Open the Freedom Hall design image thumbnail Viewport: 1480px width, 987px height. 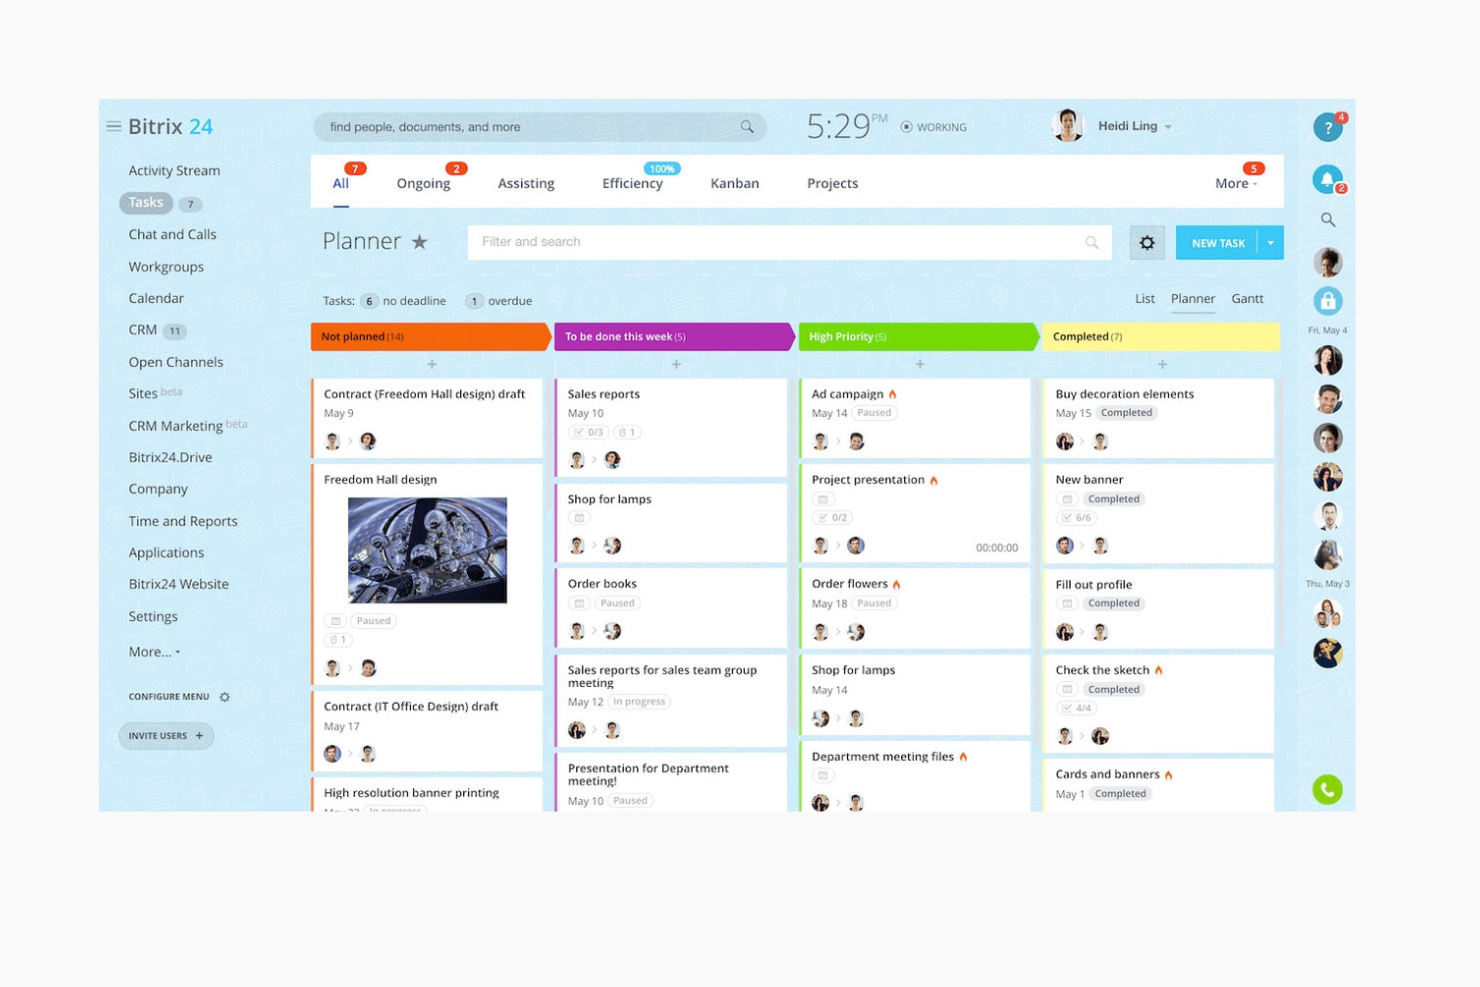427,550
